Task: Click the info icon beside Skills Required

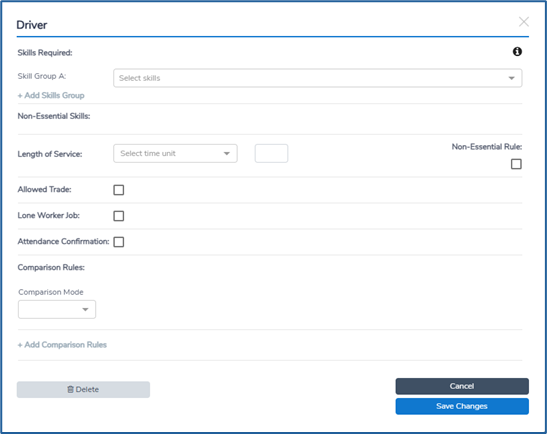Action: [x=517, y=52]
